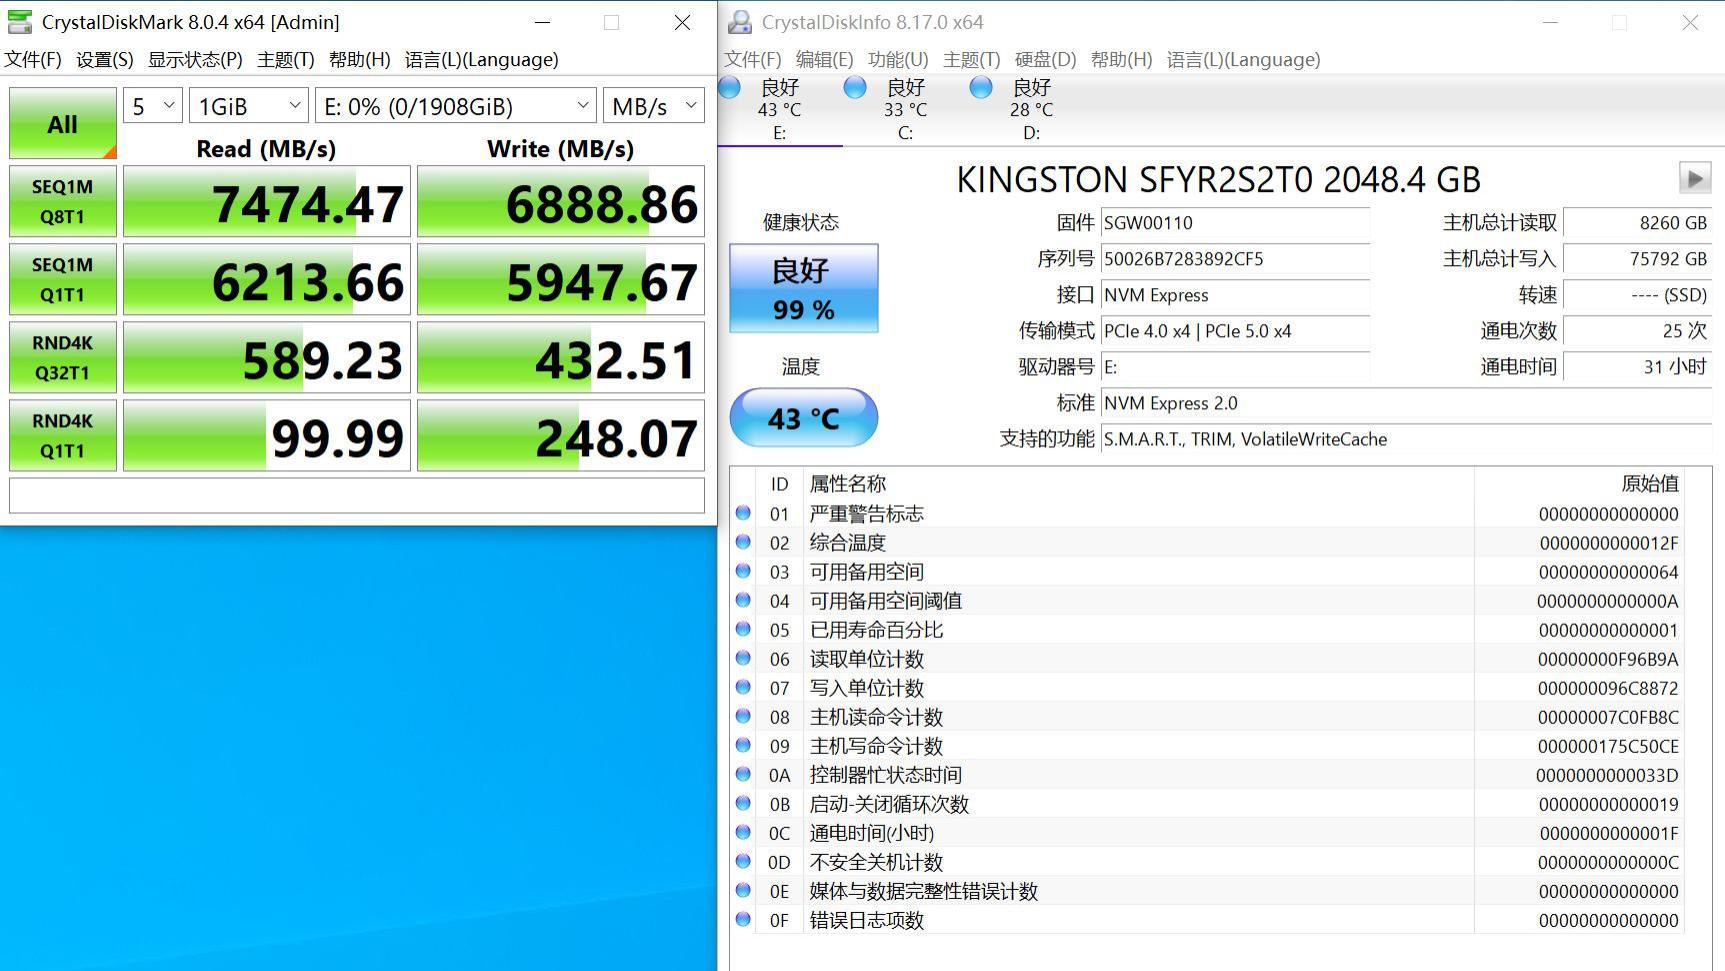Open 文件(F) menu in CrystalDiskMark
This screenshot has width=1725, height=971.
click(x=33, y=59)
